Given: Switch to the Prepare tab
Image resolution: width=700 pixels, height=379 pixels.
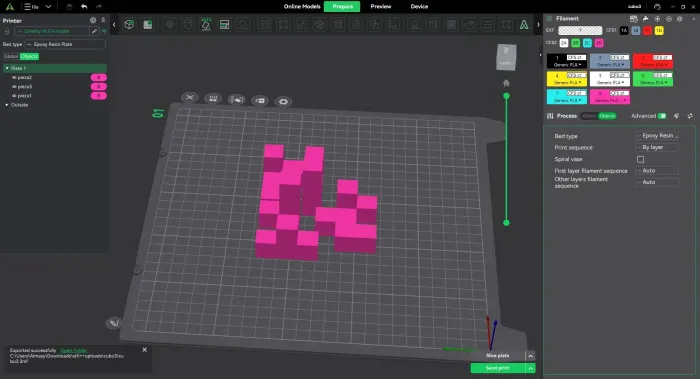Looking at the screenshot, I should pyautogui.click(x=342, y=7).
